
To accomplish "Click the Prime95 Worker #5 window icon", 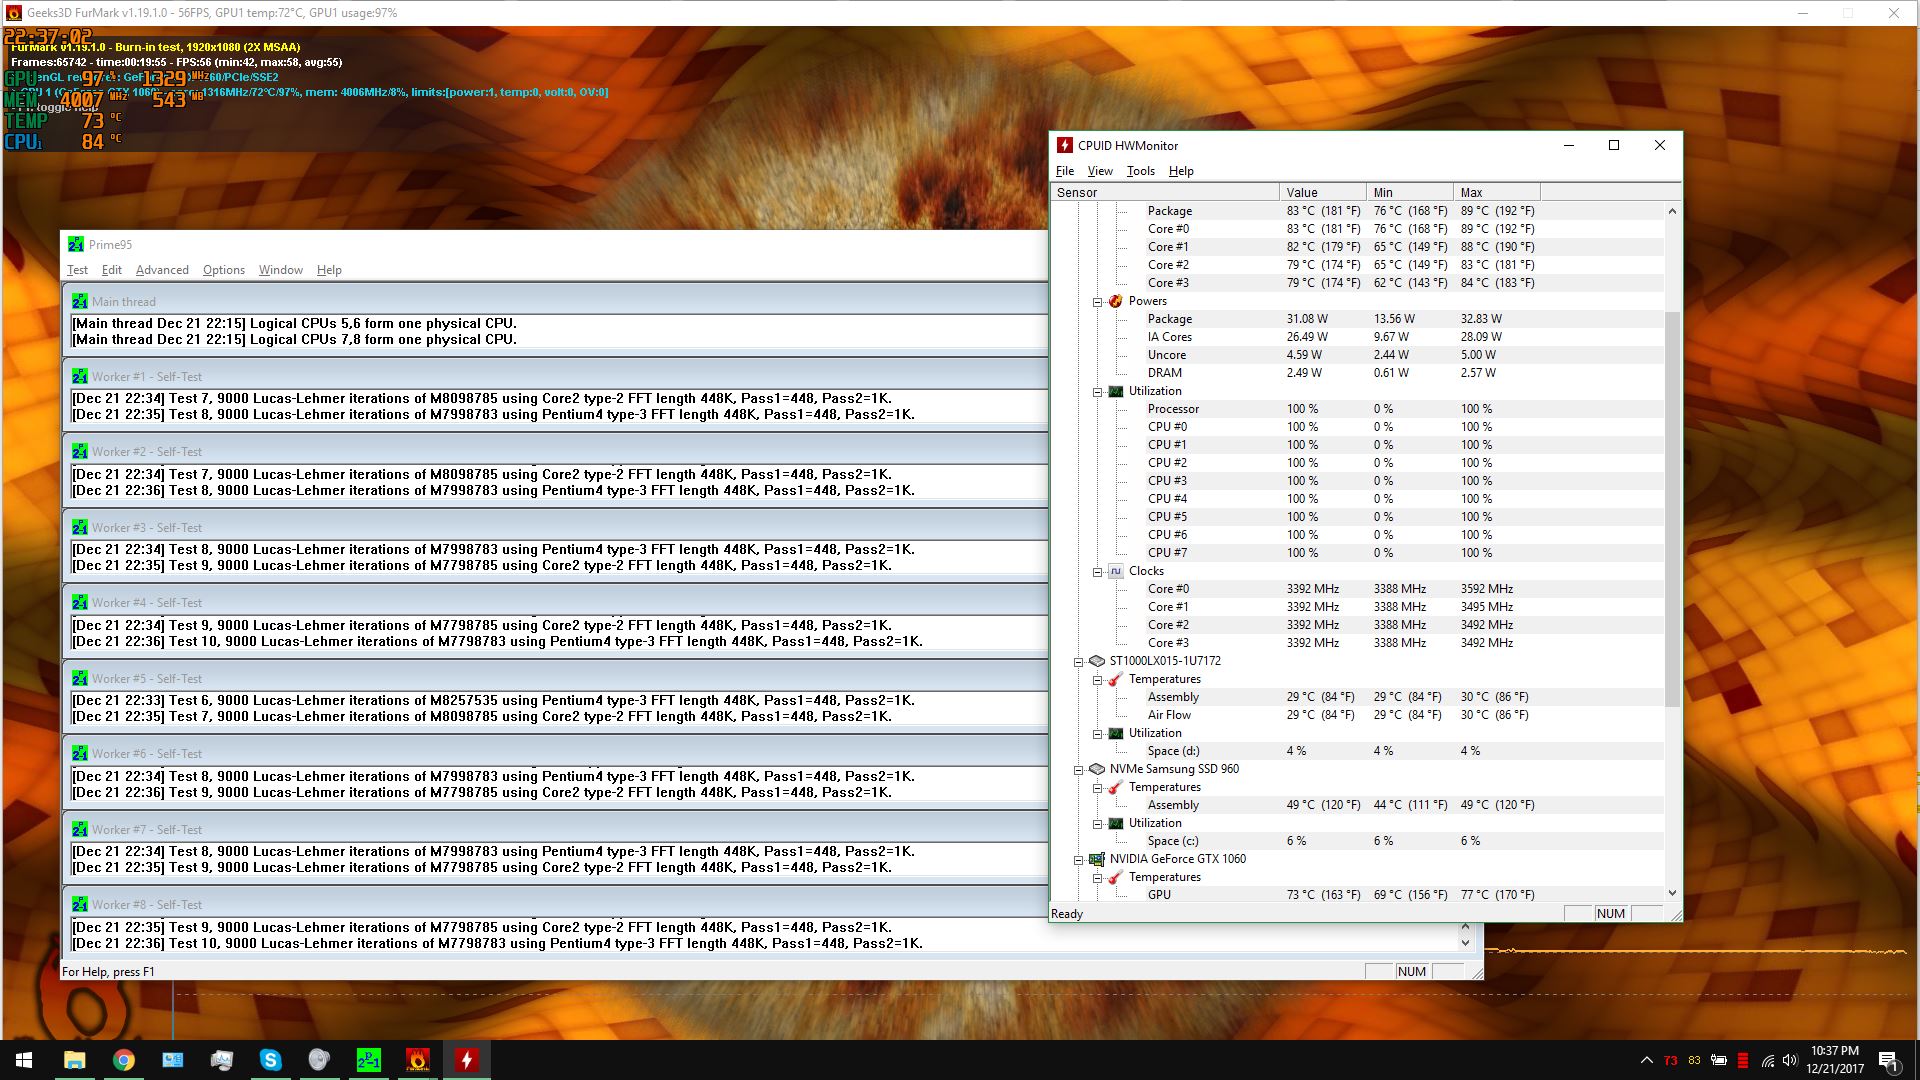I will click(79, 678).
